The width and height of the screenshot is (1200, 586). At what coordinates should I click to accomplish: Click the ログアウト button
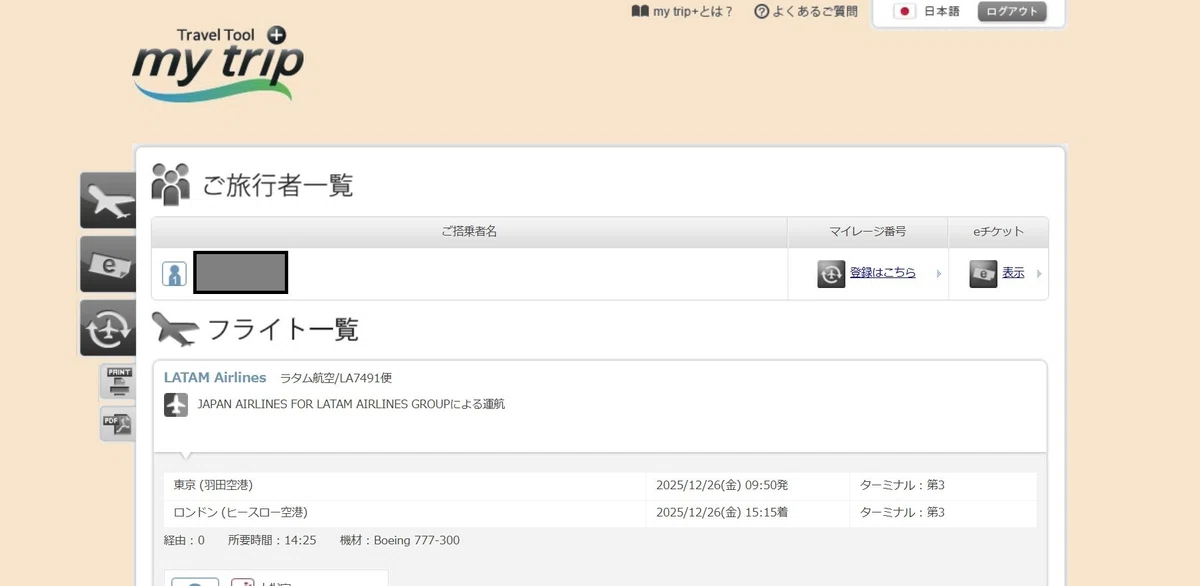(x=1012, y=12)
